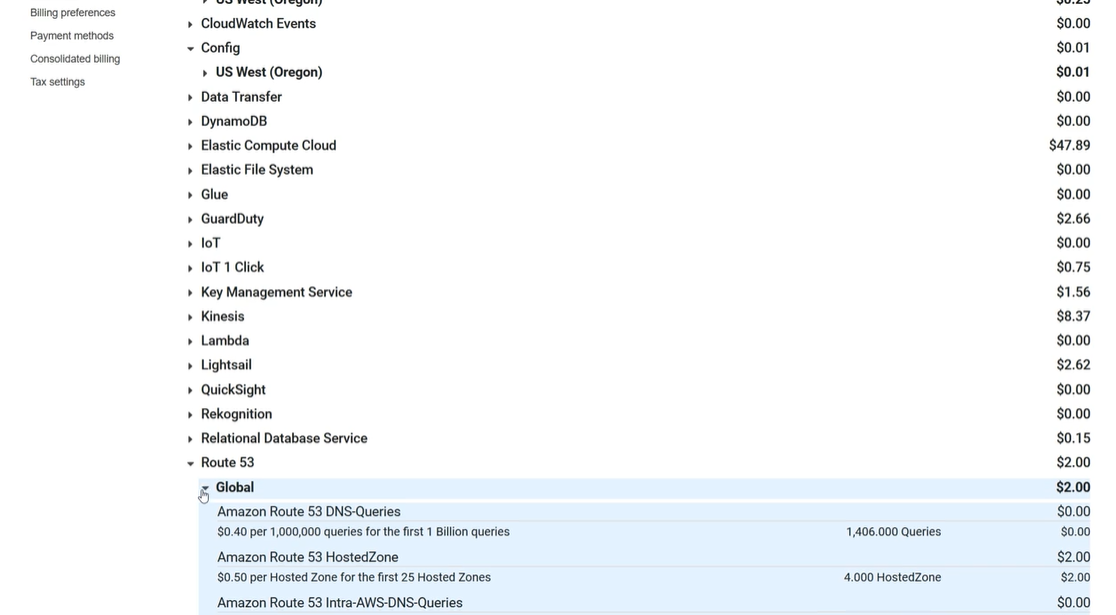Go to Consolidated billing
This screenshot has height=615, width=1116.
tap(75, 59)
